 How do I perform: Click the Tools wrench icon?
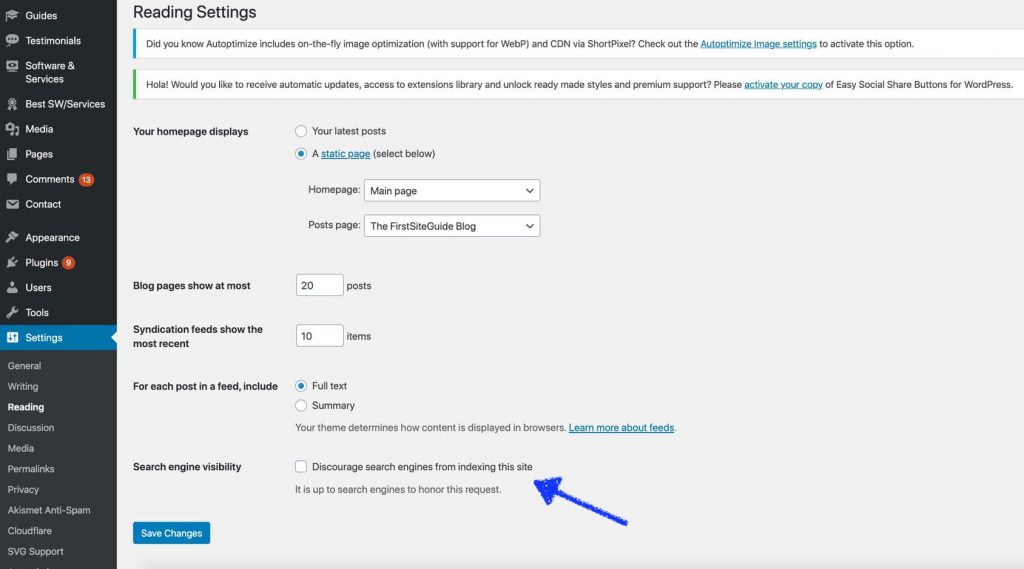[12, 312]
